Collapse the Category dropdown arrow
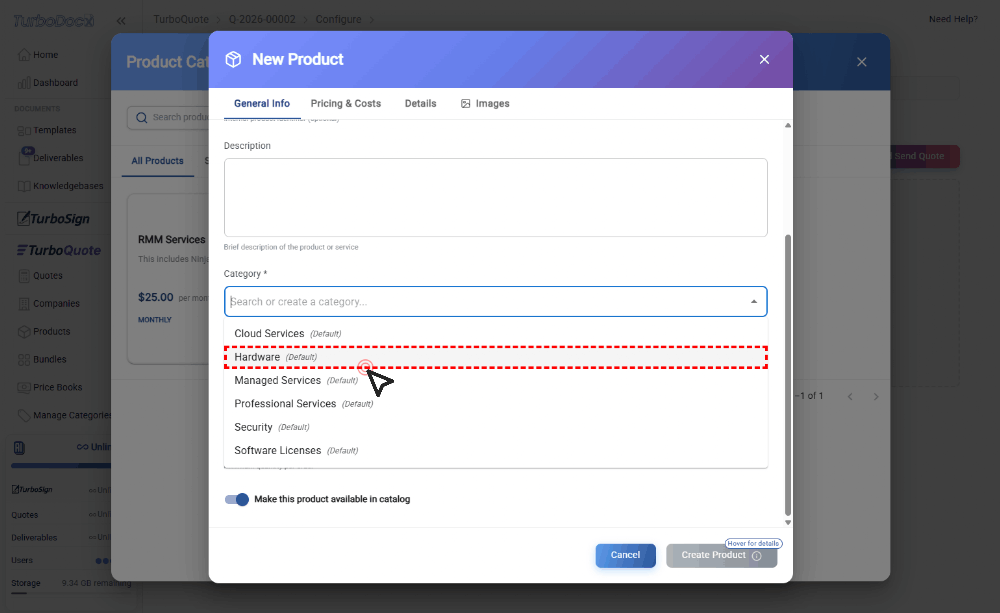1000x613 pixels. [754, 302]
